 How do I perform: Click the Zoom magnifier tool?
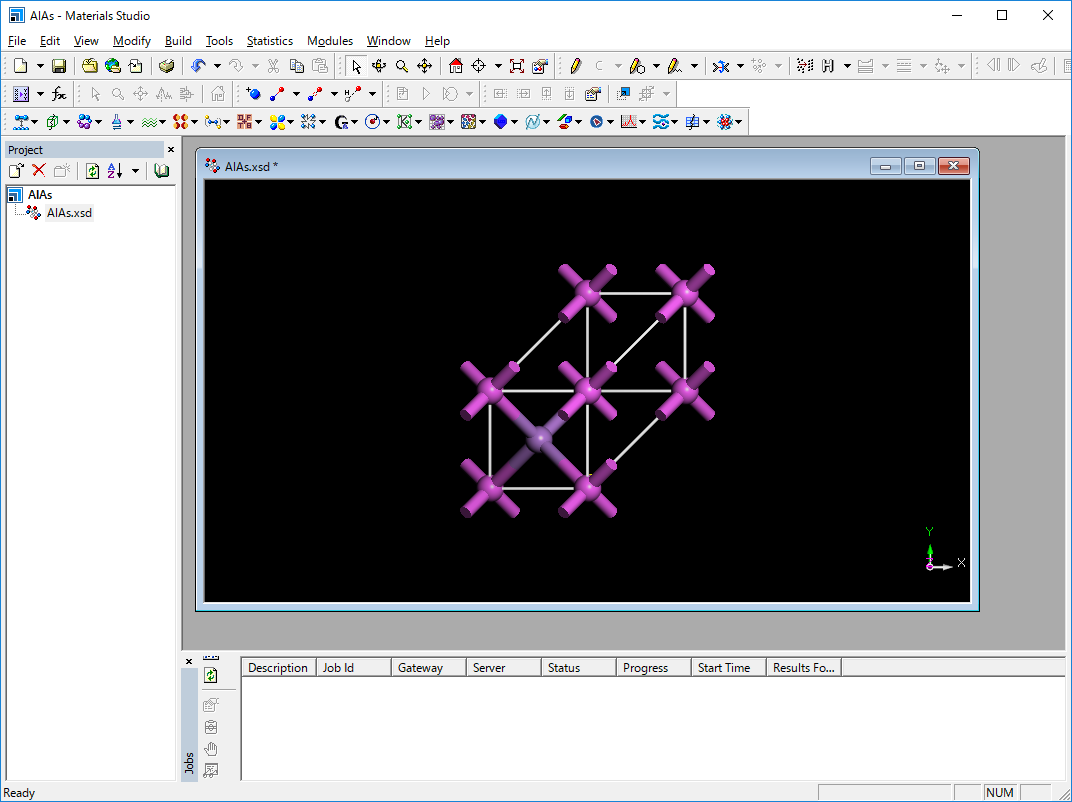pyautogui.click(x=401, y=66)
